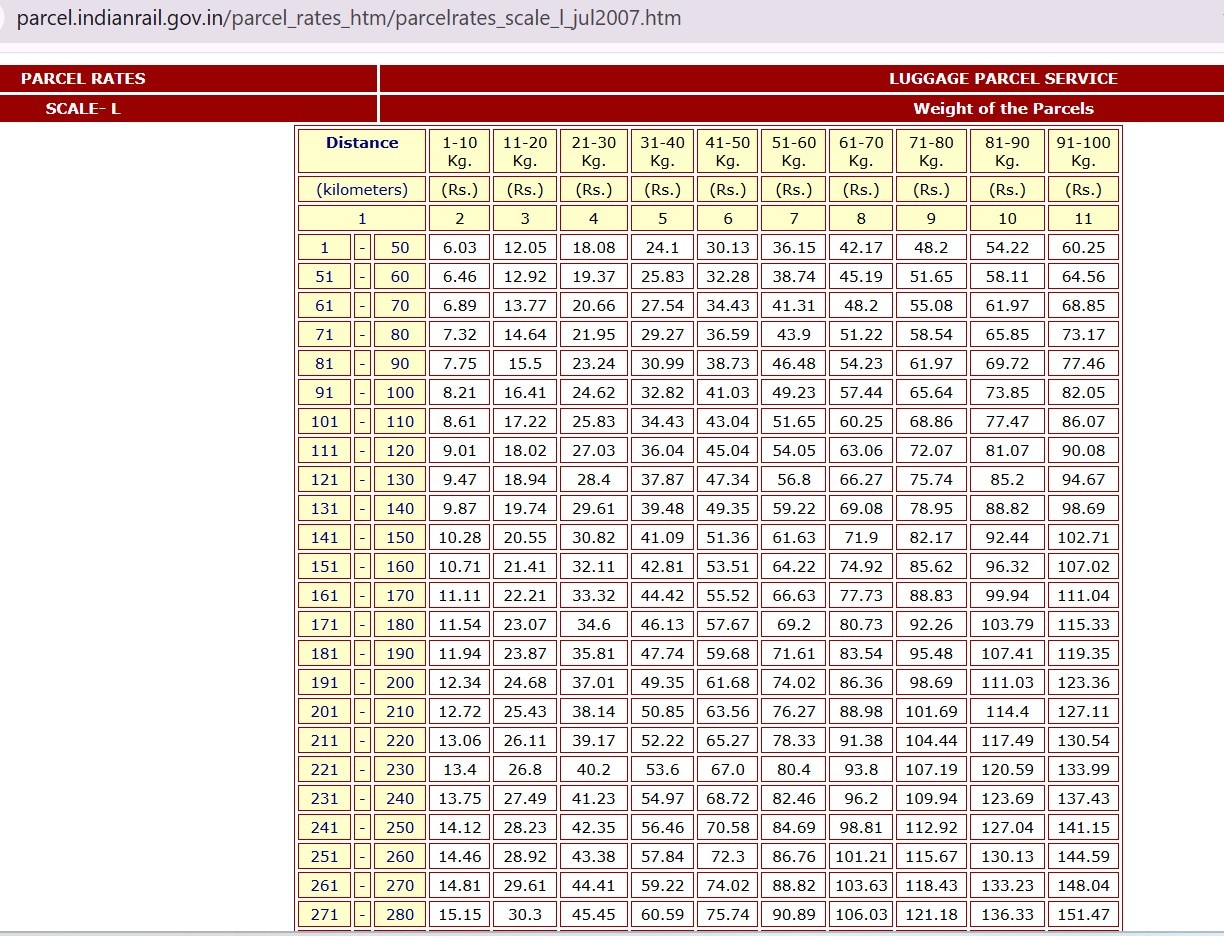This screenshot has width=1224, height=936.
Task: Click the 14.12 rate cell
Action: pos(460,827)
